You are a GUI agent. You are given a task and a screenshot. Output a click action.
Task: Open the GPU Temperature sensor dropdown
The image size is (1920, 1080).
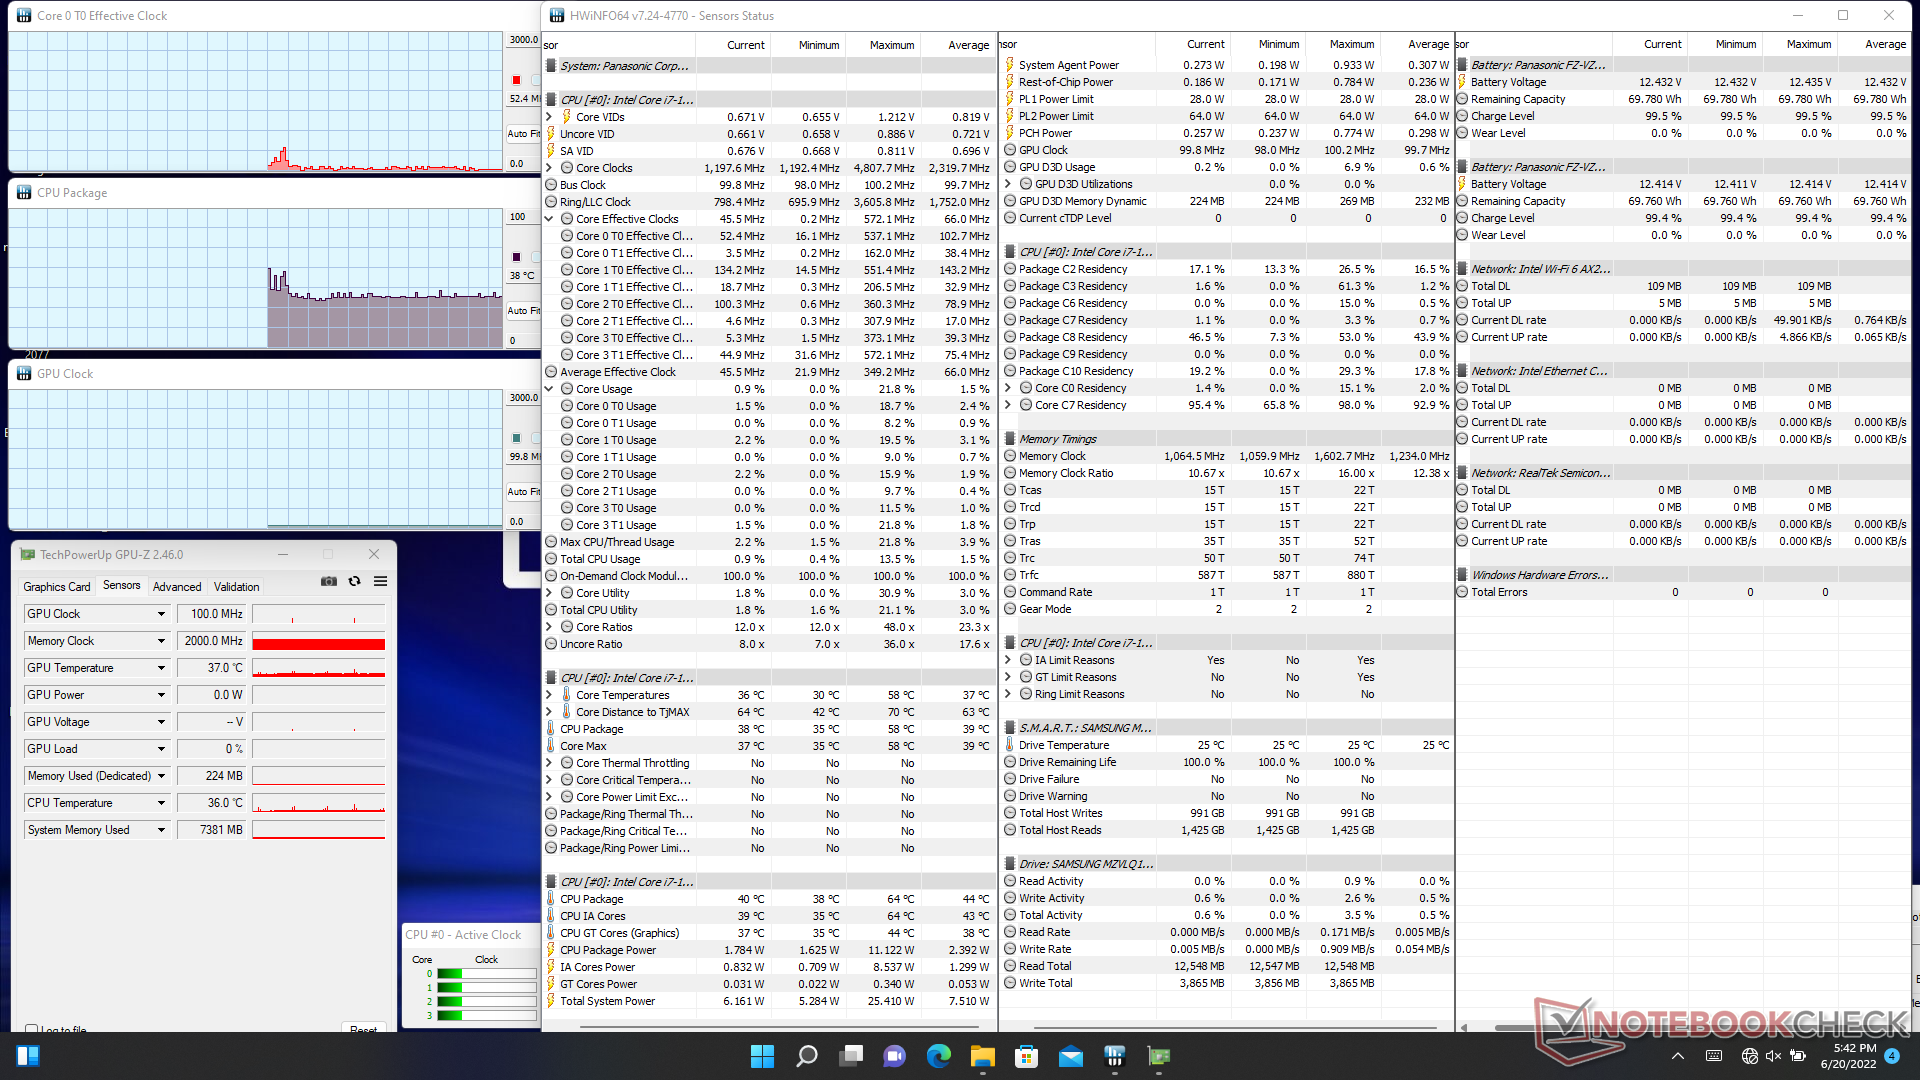click(x=161, y=668)
